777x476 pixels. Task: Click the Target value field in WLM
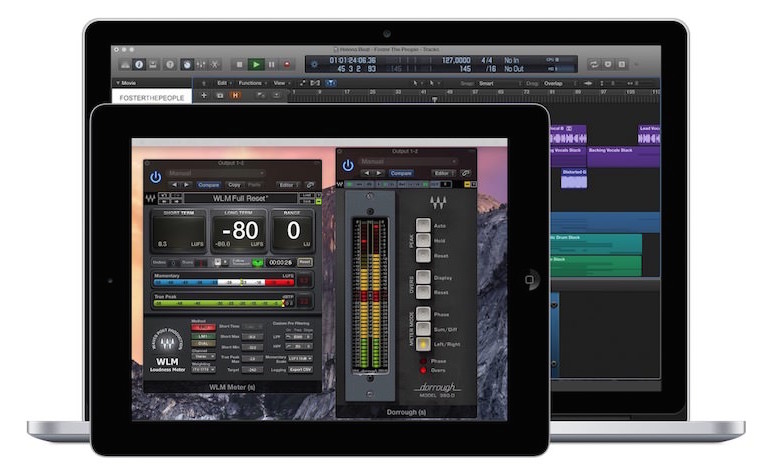tap(253, 370)
